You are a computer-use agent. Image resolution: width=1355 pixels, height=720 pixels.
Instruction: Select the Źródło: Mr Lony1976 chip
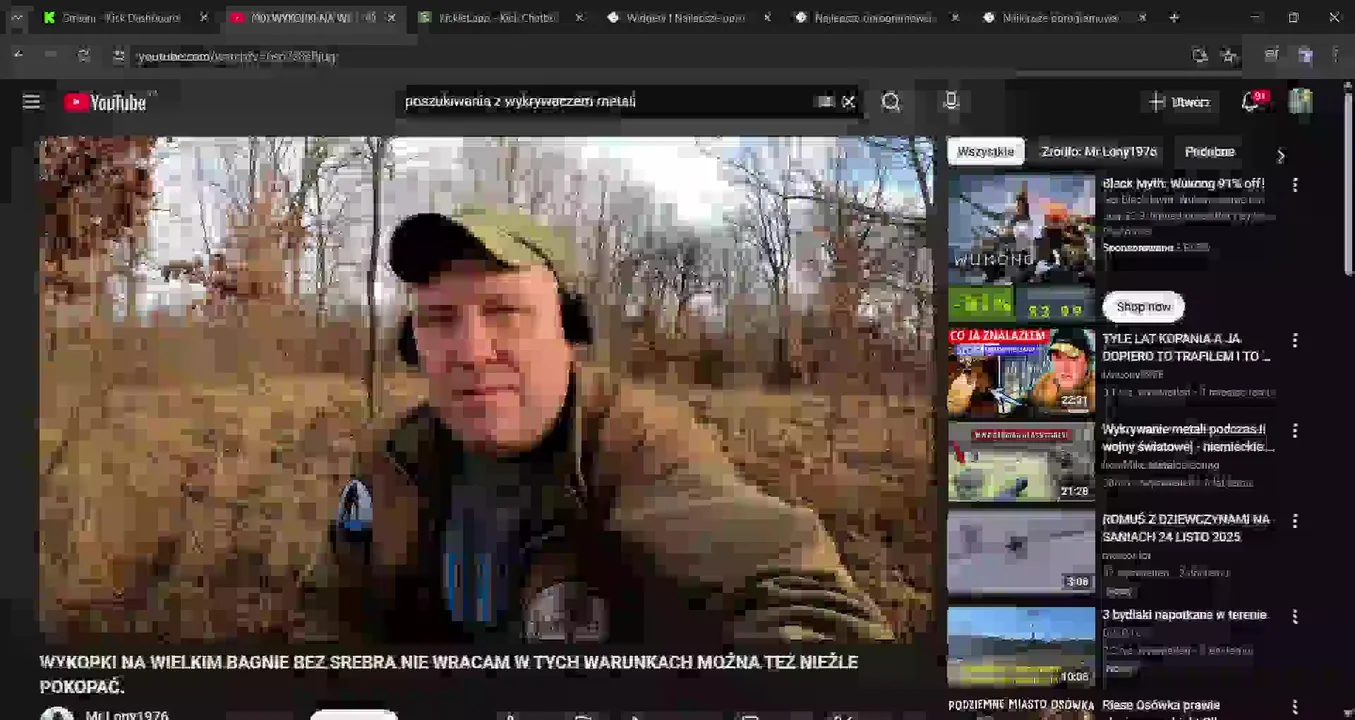click(1099, 152)
